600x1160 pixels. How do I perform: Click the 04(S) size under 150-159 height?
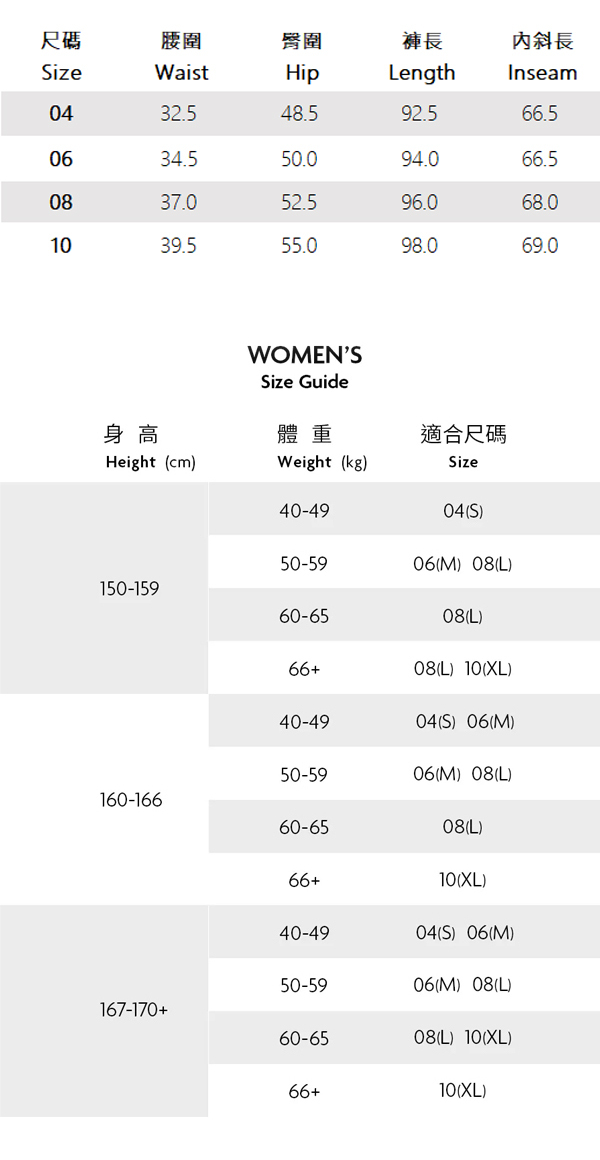[463, 511]
